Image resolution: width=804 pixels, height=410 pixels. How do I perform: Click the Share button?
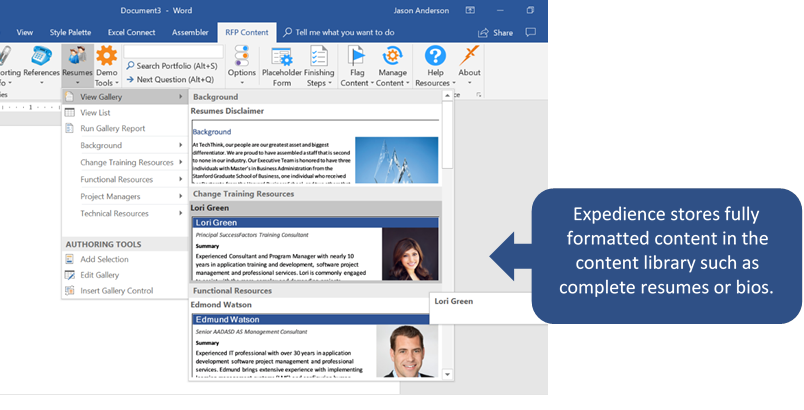(x=496, y=32)
